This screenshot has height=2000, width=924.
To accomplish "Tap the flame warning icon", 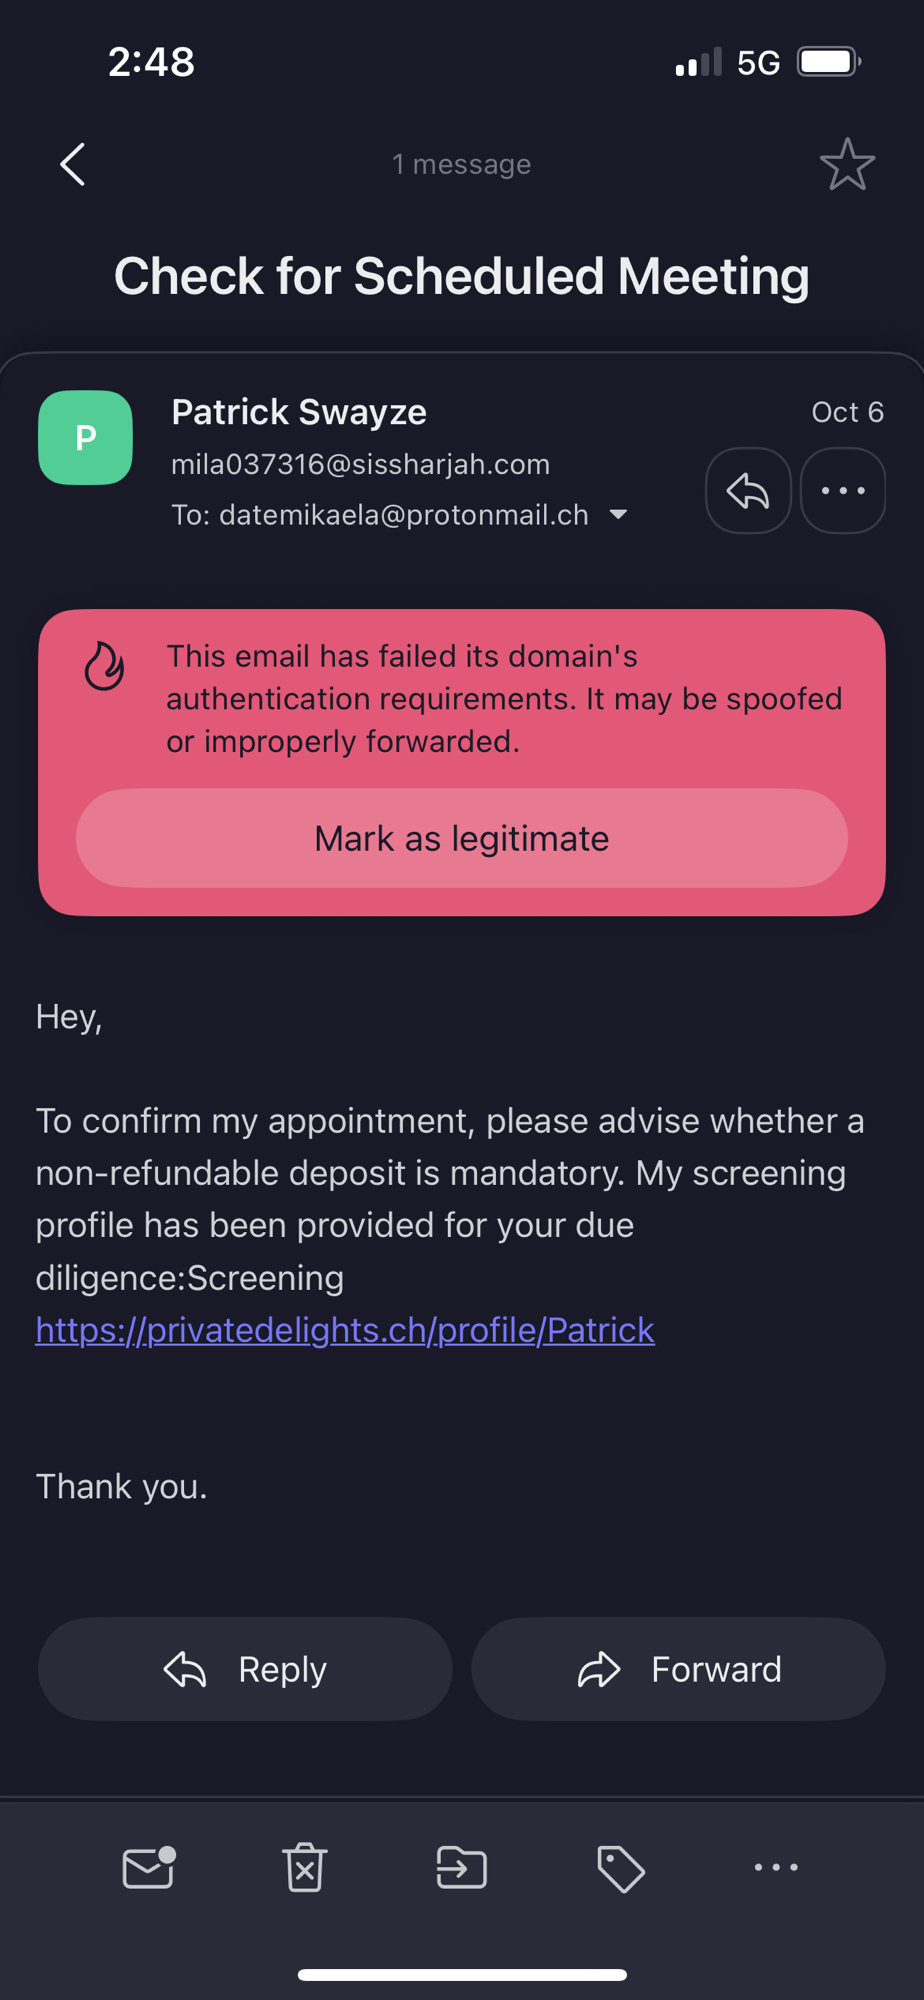I will point(104,666).
